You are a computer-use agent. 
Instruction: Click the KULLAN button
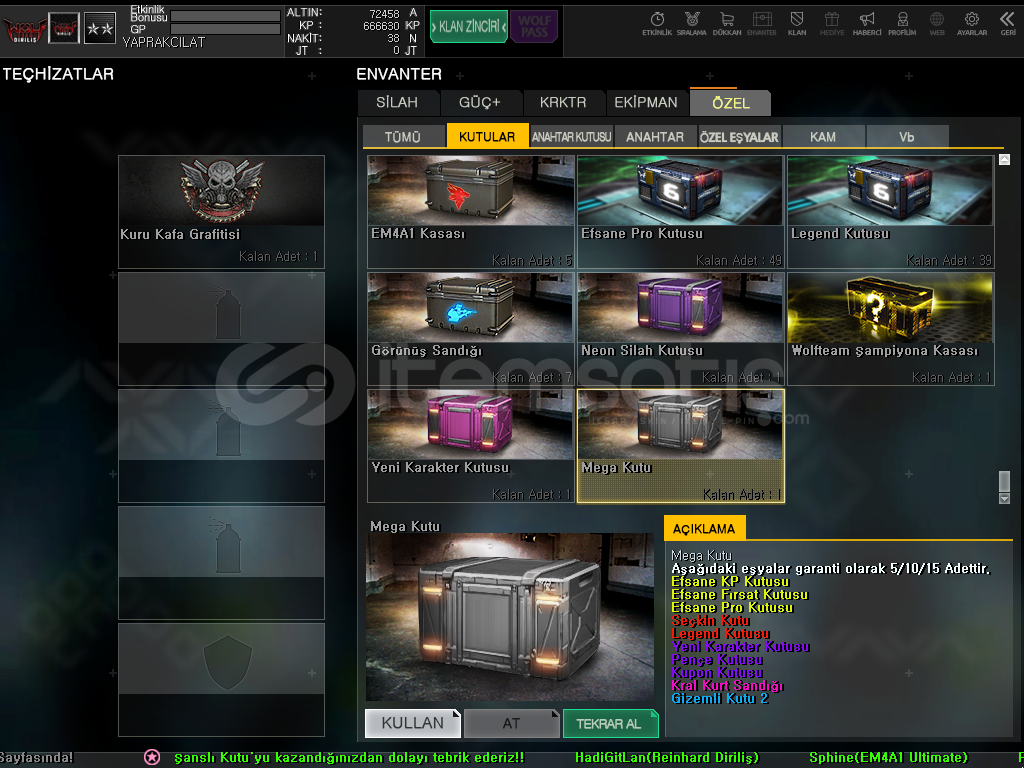point(413,723)
